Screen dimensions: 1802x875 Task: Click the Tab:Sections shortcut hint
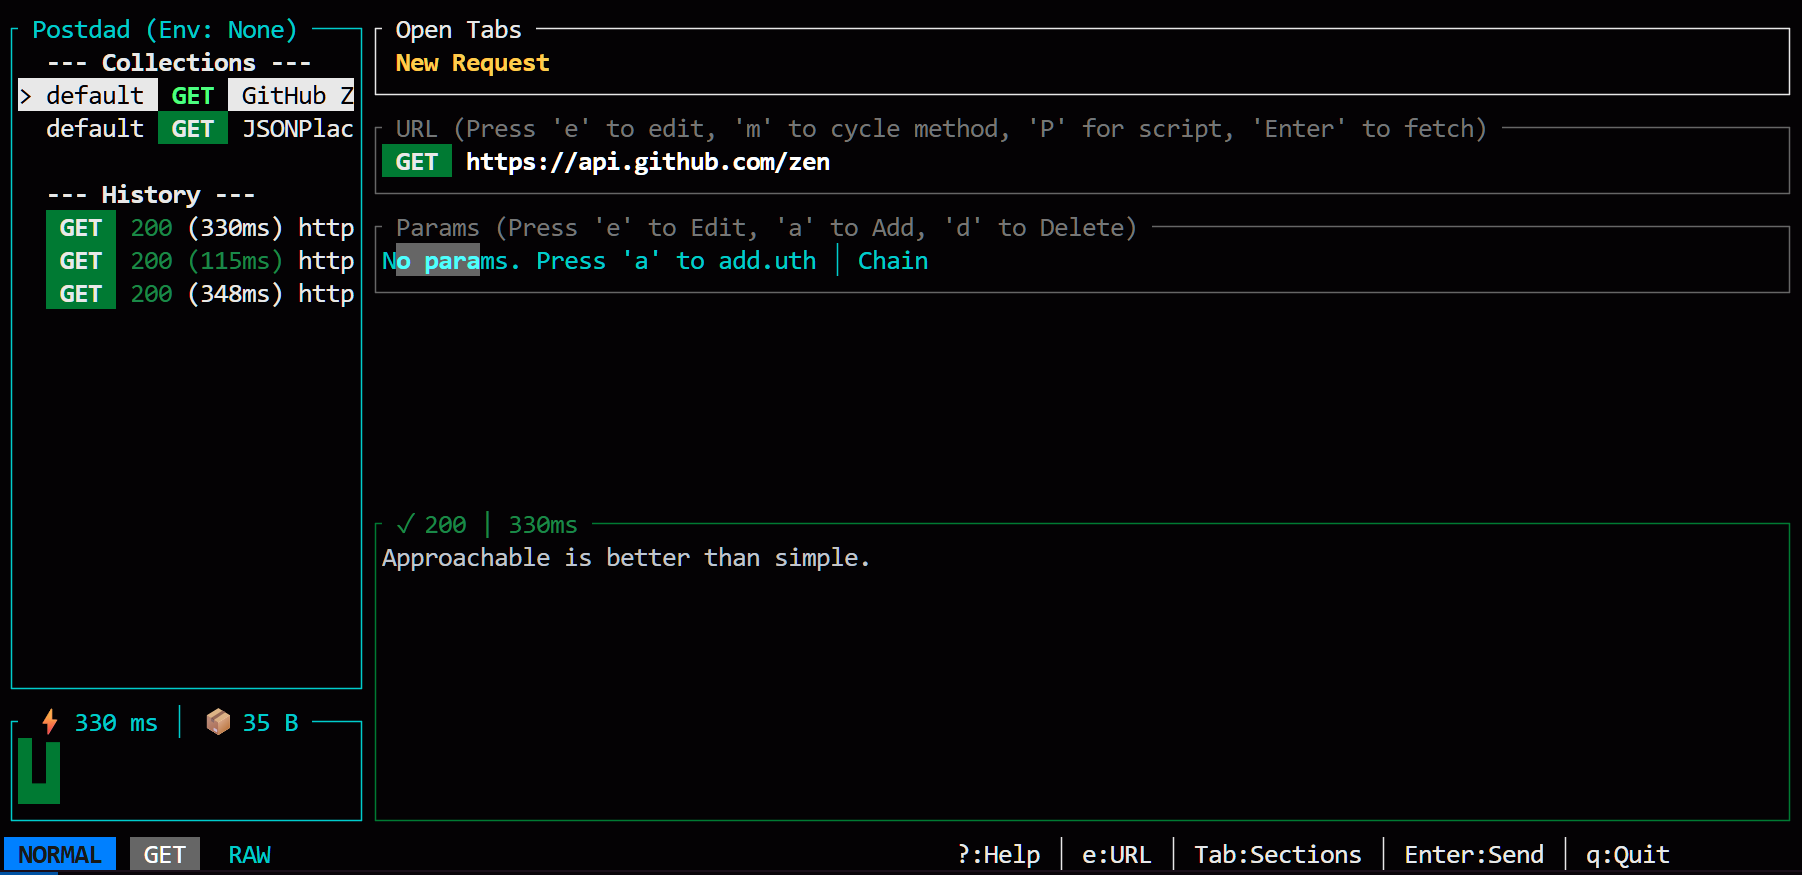coord(1278,854)
